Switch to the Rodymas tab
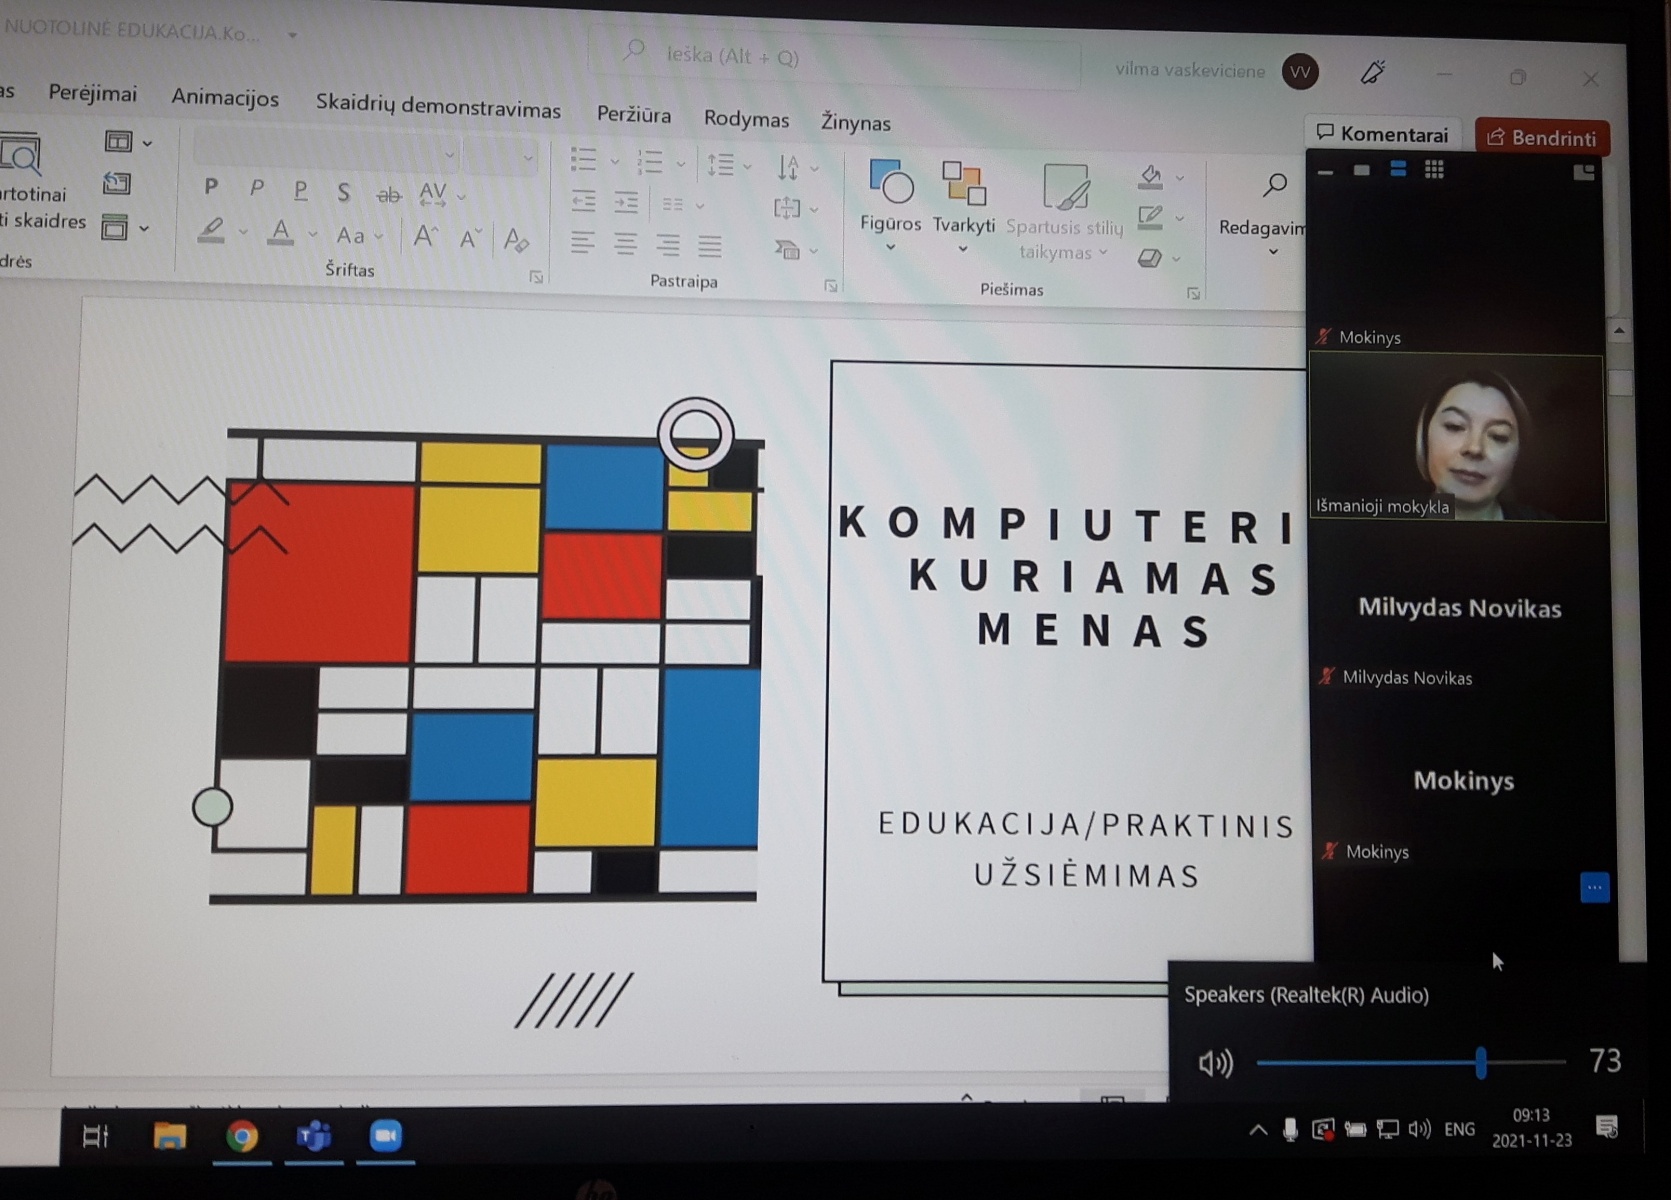 point(746,119)
